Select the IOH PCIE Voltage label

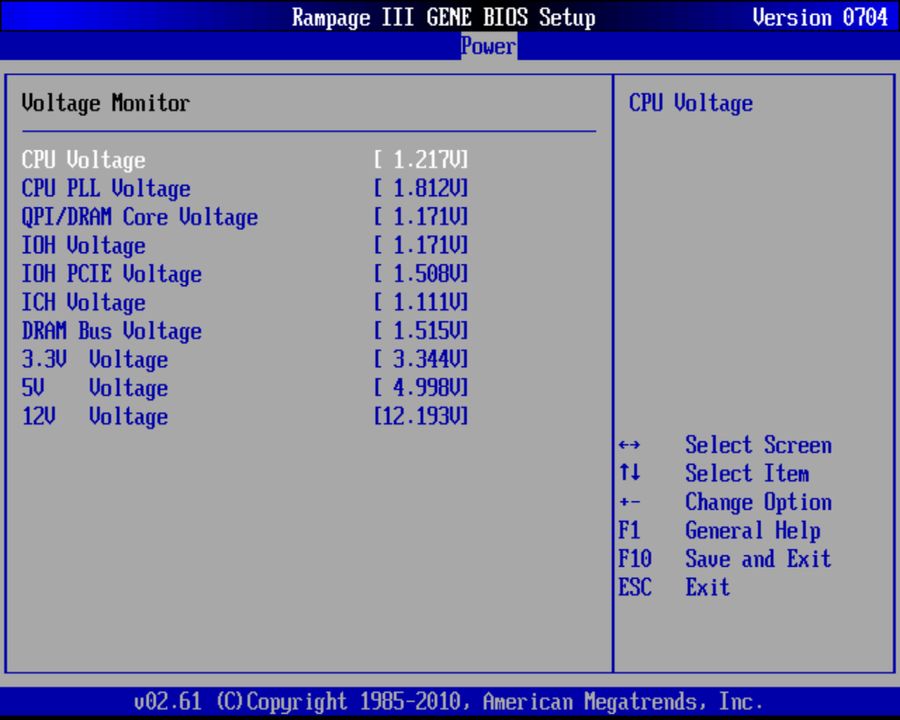tap(111, 274)
